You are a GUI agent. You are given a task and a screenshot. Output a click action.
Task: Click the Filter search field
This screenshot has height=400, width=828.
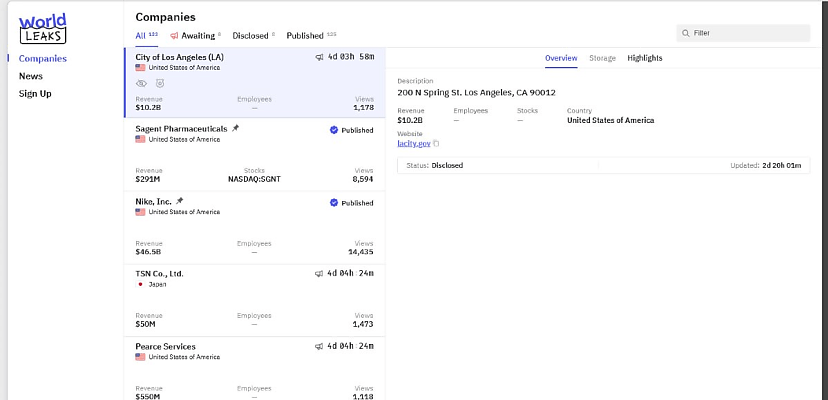pyautogui.click(x=743, y=33)
